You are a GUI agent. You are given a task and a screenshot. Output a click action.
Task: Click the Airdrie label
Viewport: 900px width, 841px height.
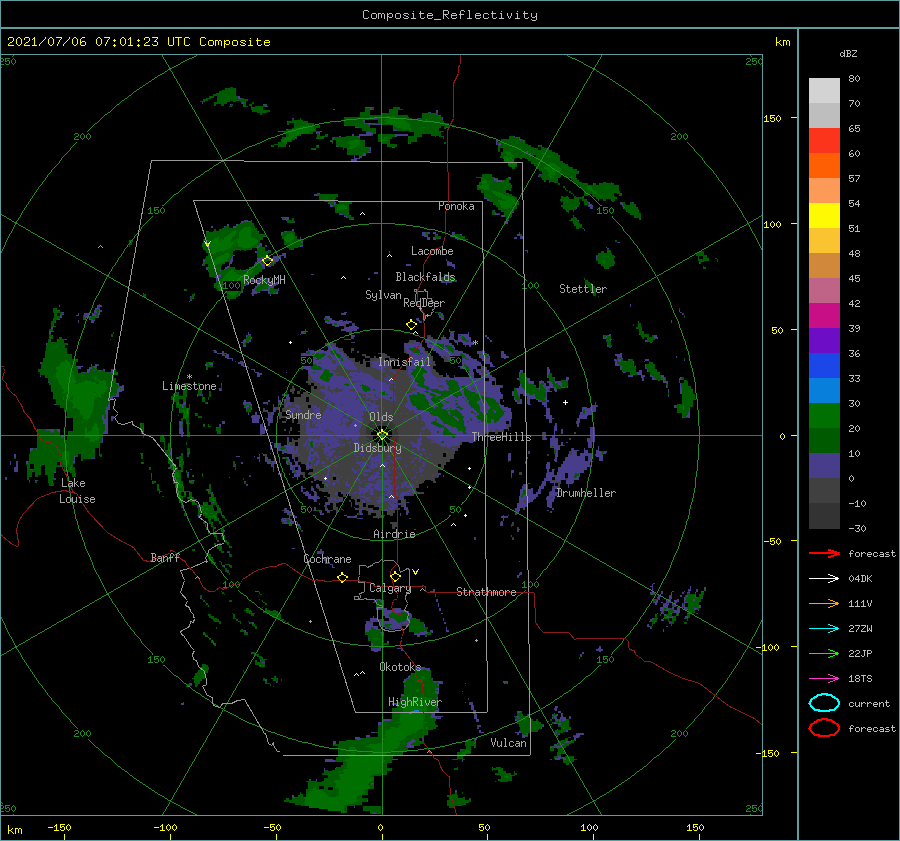(x=394, y=534)
